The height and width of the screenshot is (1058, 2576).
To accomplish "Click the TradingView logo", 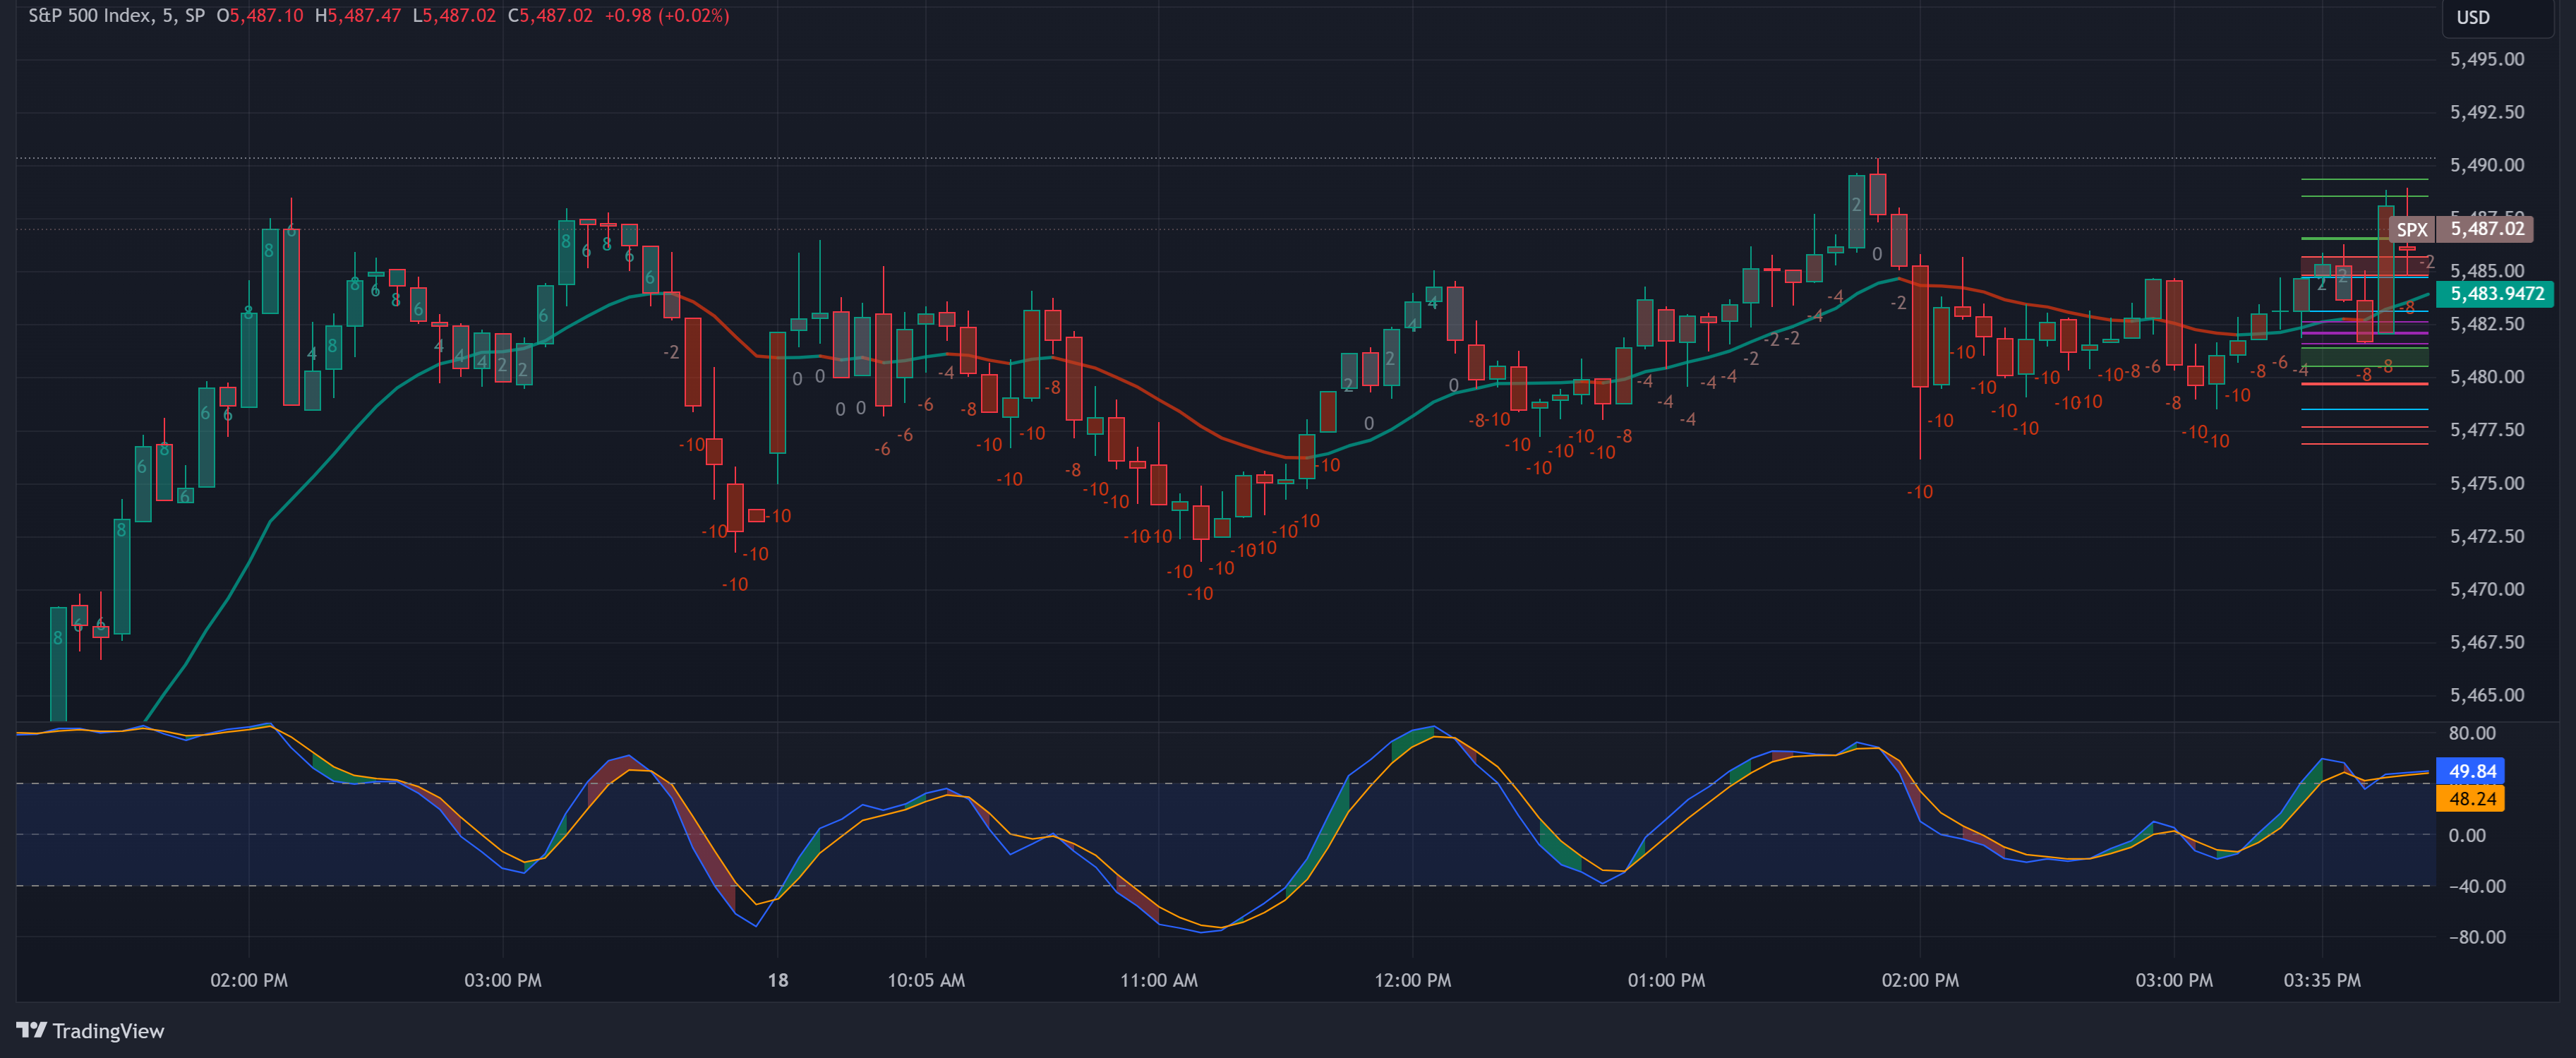I will 90,1030.
